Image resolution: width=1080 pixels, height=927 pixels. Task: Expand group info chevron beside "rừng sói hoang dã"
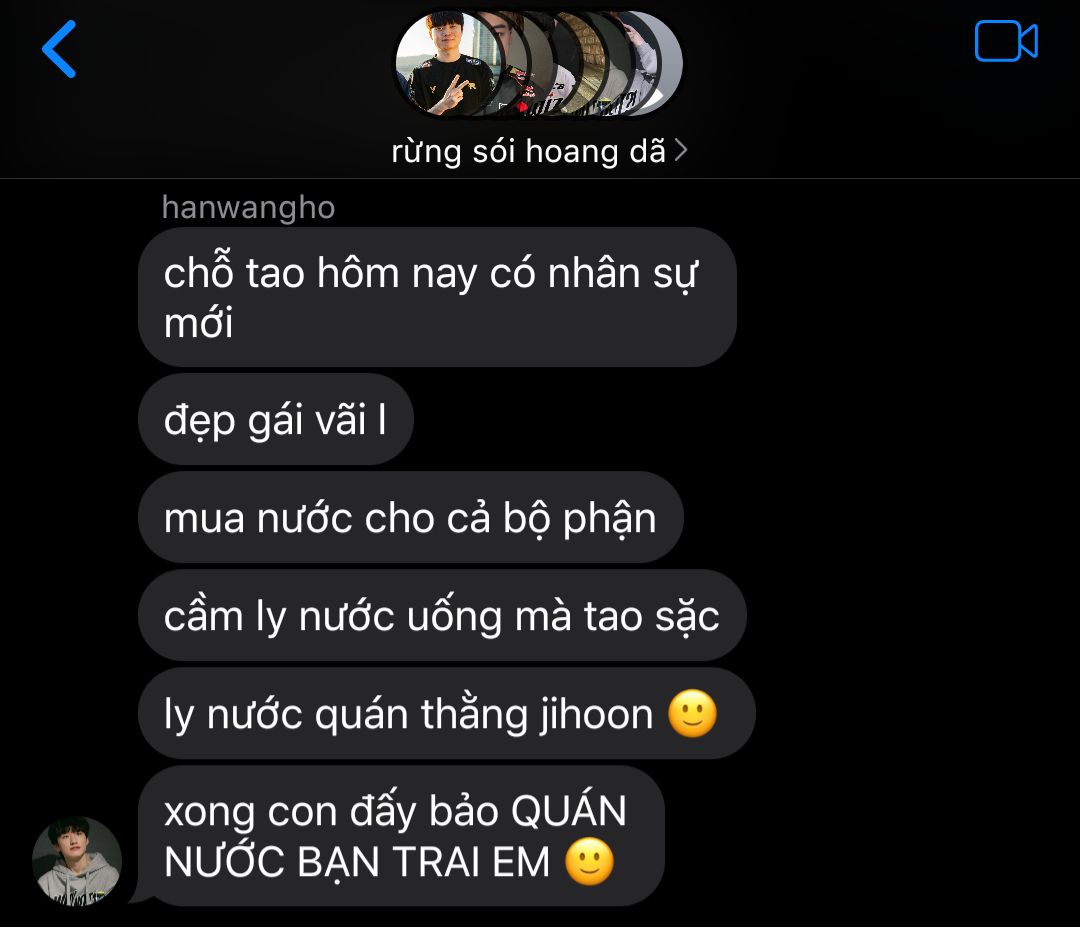coord(681,150)
